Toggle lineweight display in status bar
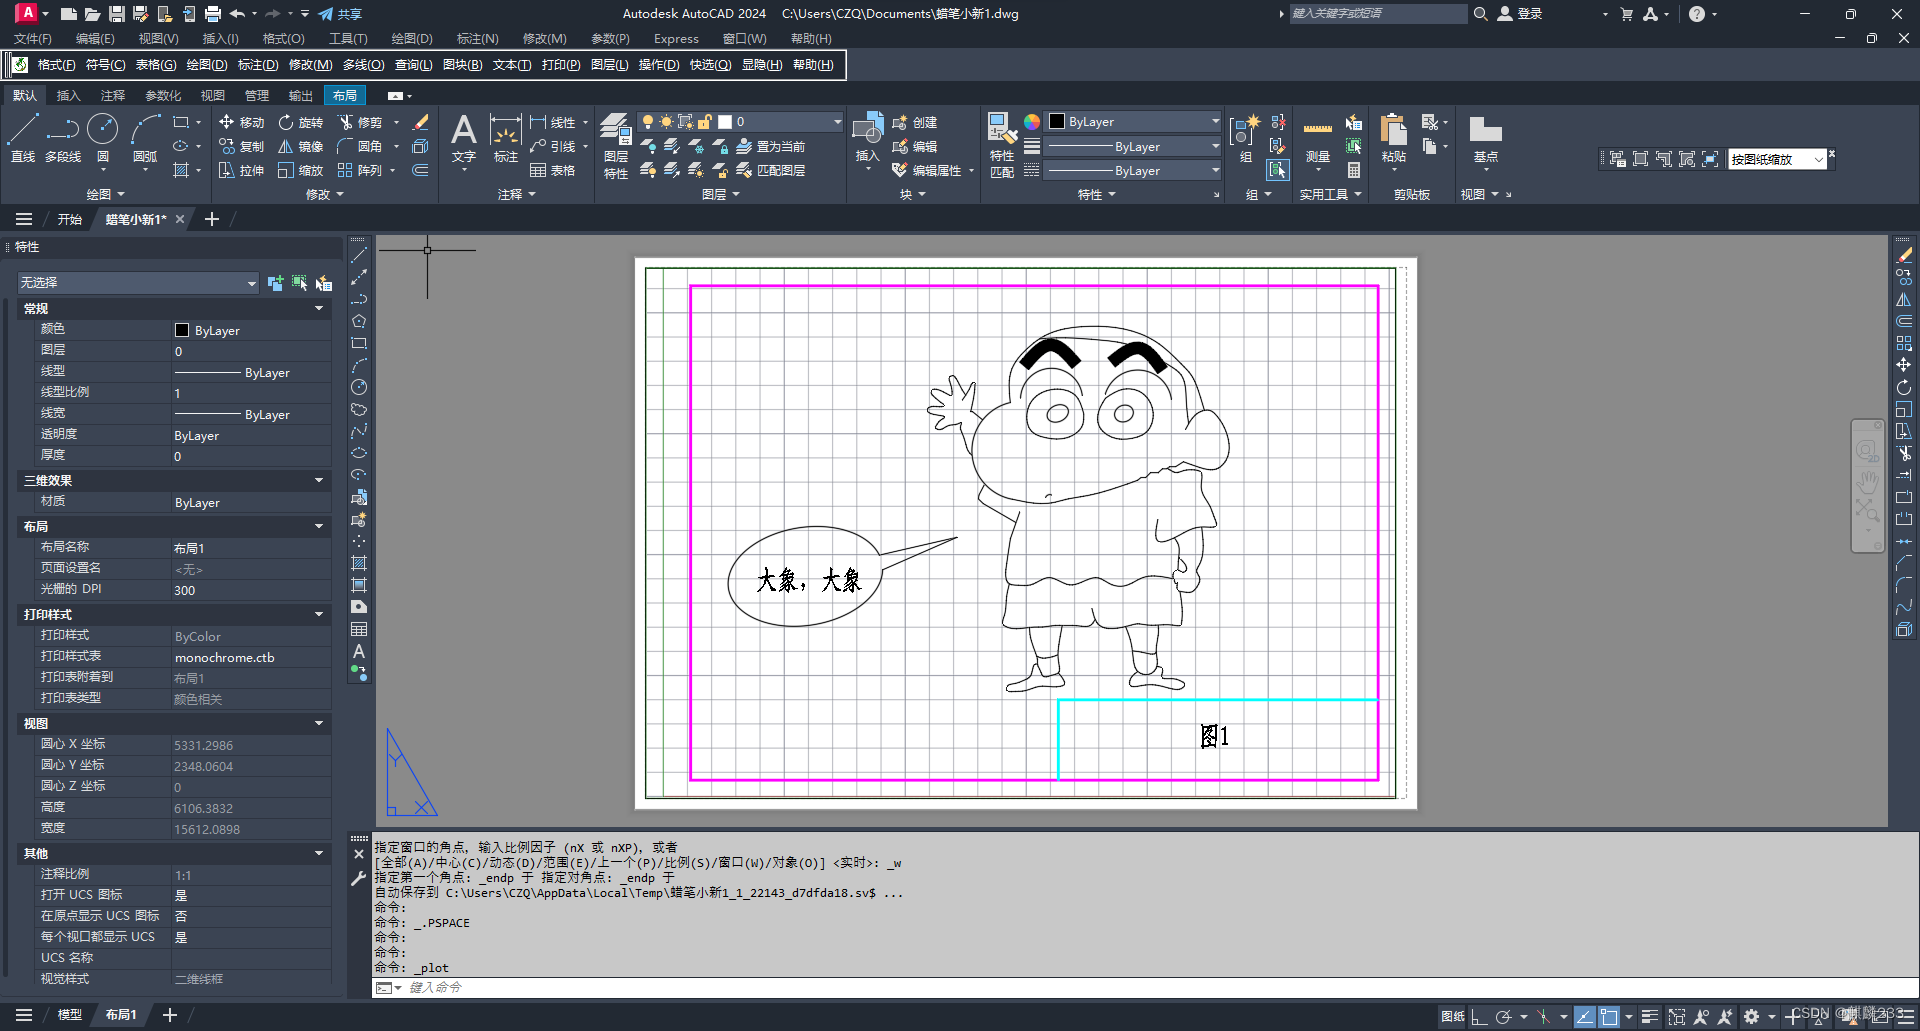The width and height of the screenshot is (1920, 1031). pyautogui.click(x=1650, y=1016)
